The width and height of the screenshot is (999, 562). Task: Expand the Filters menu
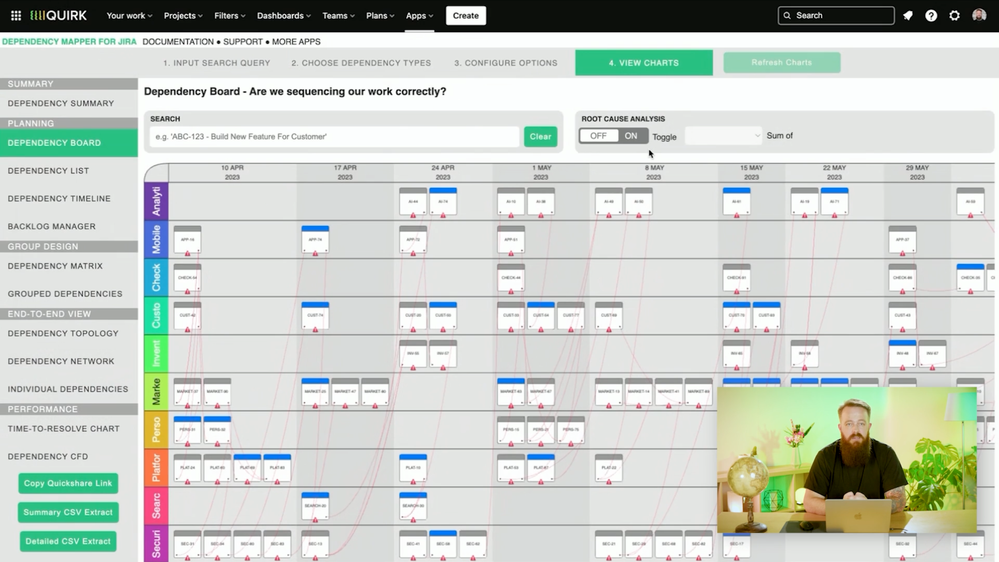pos(229,15)
